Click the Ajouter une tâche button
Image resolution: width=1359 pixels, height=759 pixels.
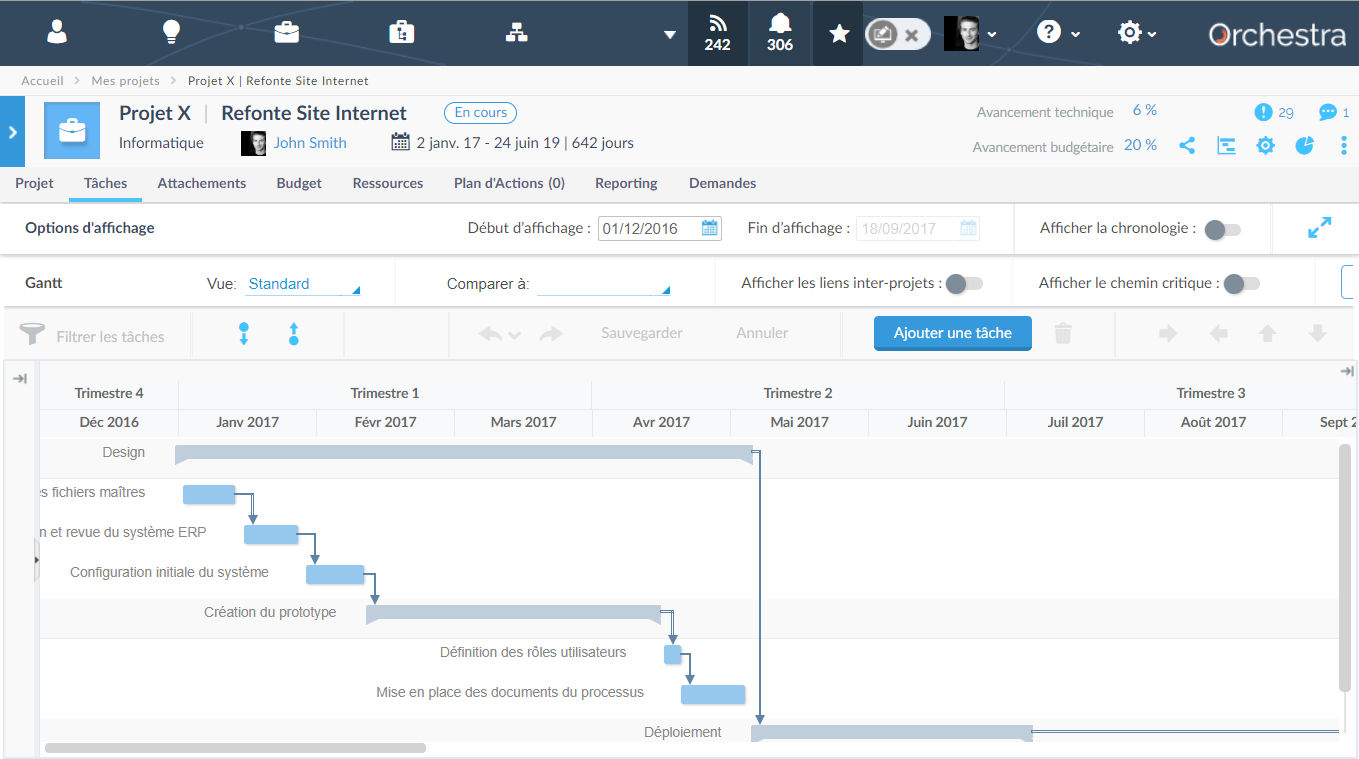click(952, 333)
